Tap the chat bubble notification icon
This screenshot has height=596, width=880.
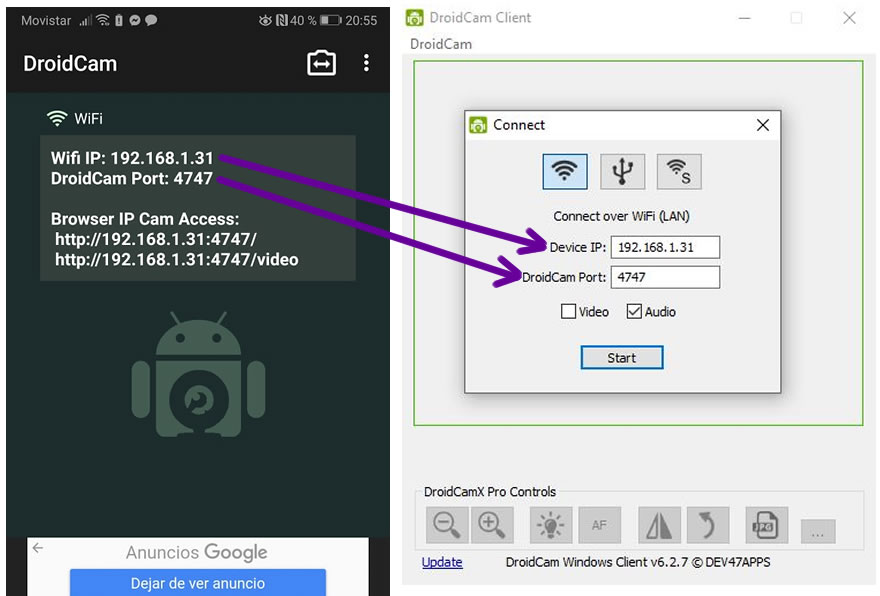pyautogui.click(x=151, y=21)
